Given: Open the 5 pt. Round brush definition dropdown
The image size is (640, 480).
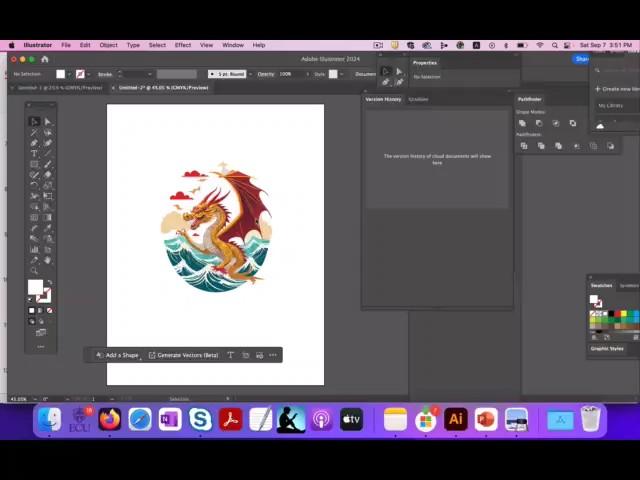Looking at the screenshot, I should click(x=250, y=74).
